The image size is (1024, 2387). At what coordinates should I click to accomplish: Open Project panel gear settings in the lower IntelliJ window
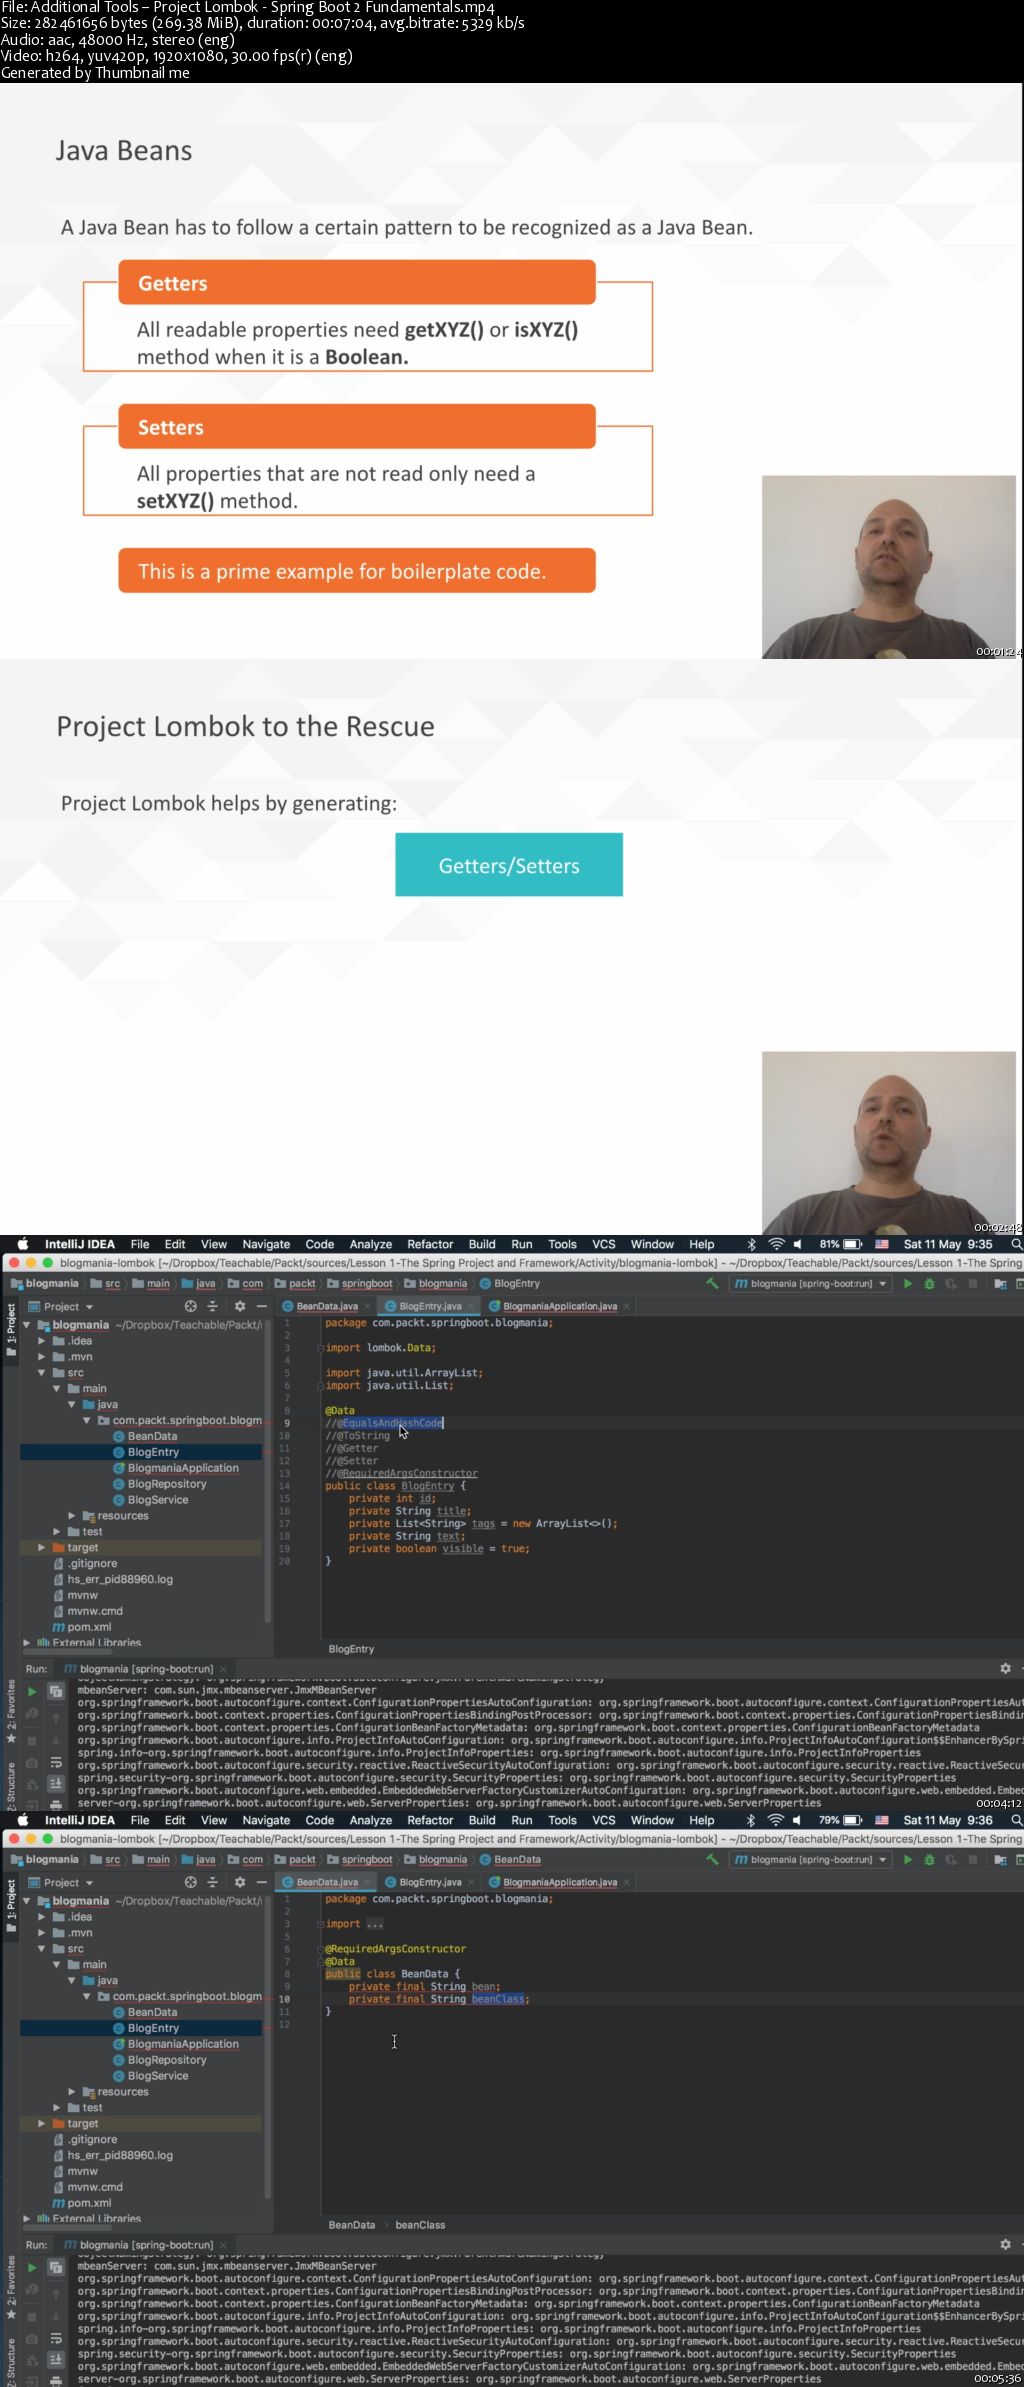point(240,1882)
